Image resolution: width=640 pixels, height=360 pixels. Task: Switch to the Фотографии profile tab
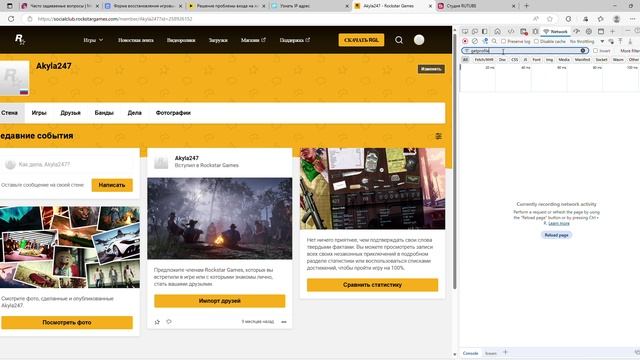[173, 113]
